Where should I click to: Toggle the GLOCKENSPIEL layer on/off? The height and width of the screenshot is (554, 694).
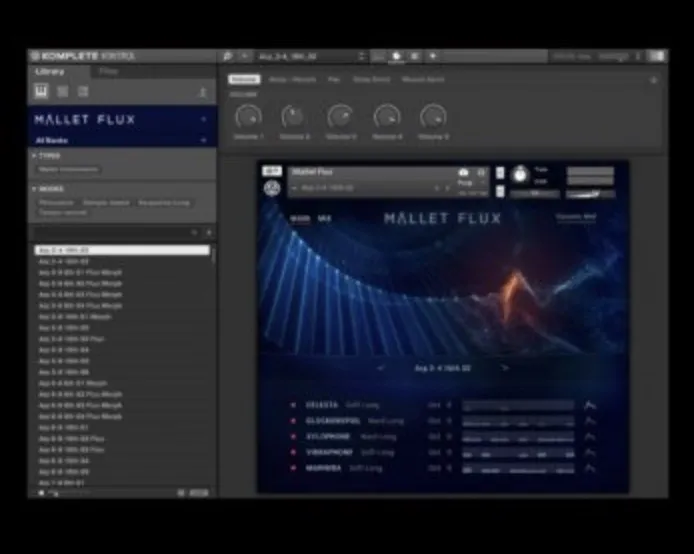pyautogui.click(x=293, y=421)
